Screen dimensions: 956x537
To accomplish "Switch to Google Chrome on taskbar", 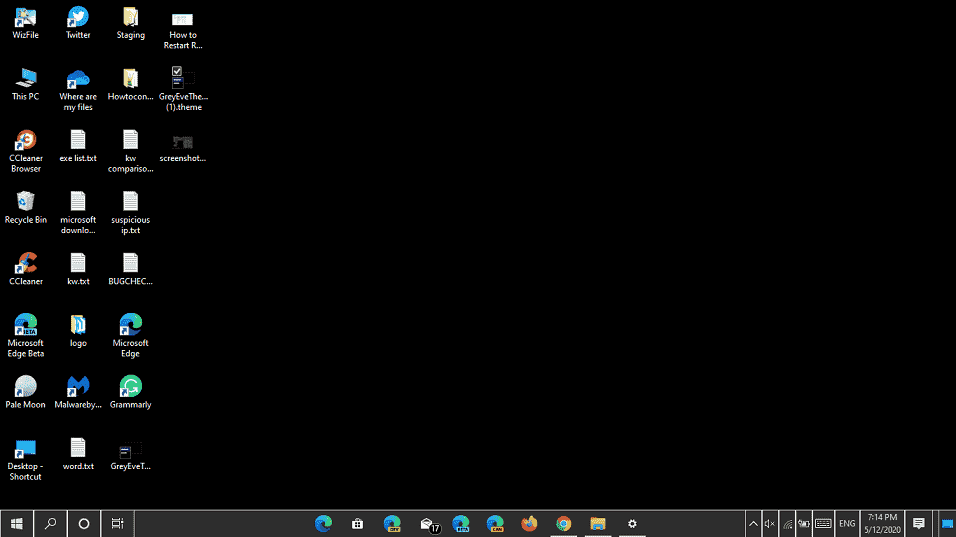I will pos(563,524).
